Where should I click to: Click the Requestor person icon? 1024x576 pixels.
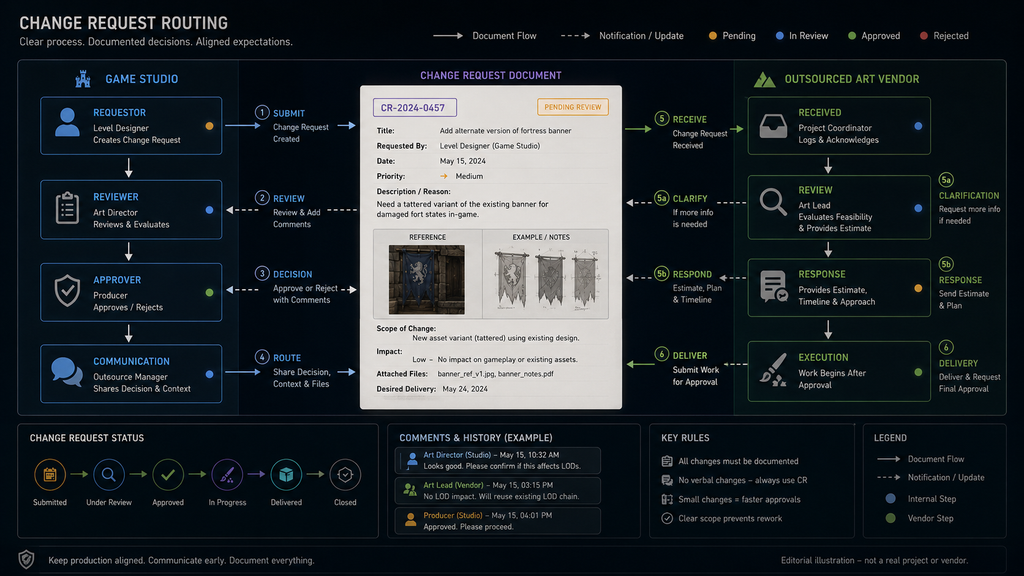coord(67,123)
